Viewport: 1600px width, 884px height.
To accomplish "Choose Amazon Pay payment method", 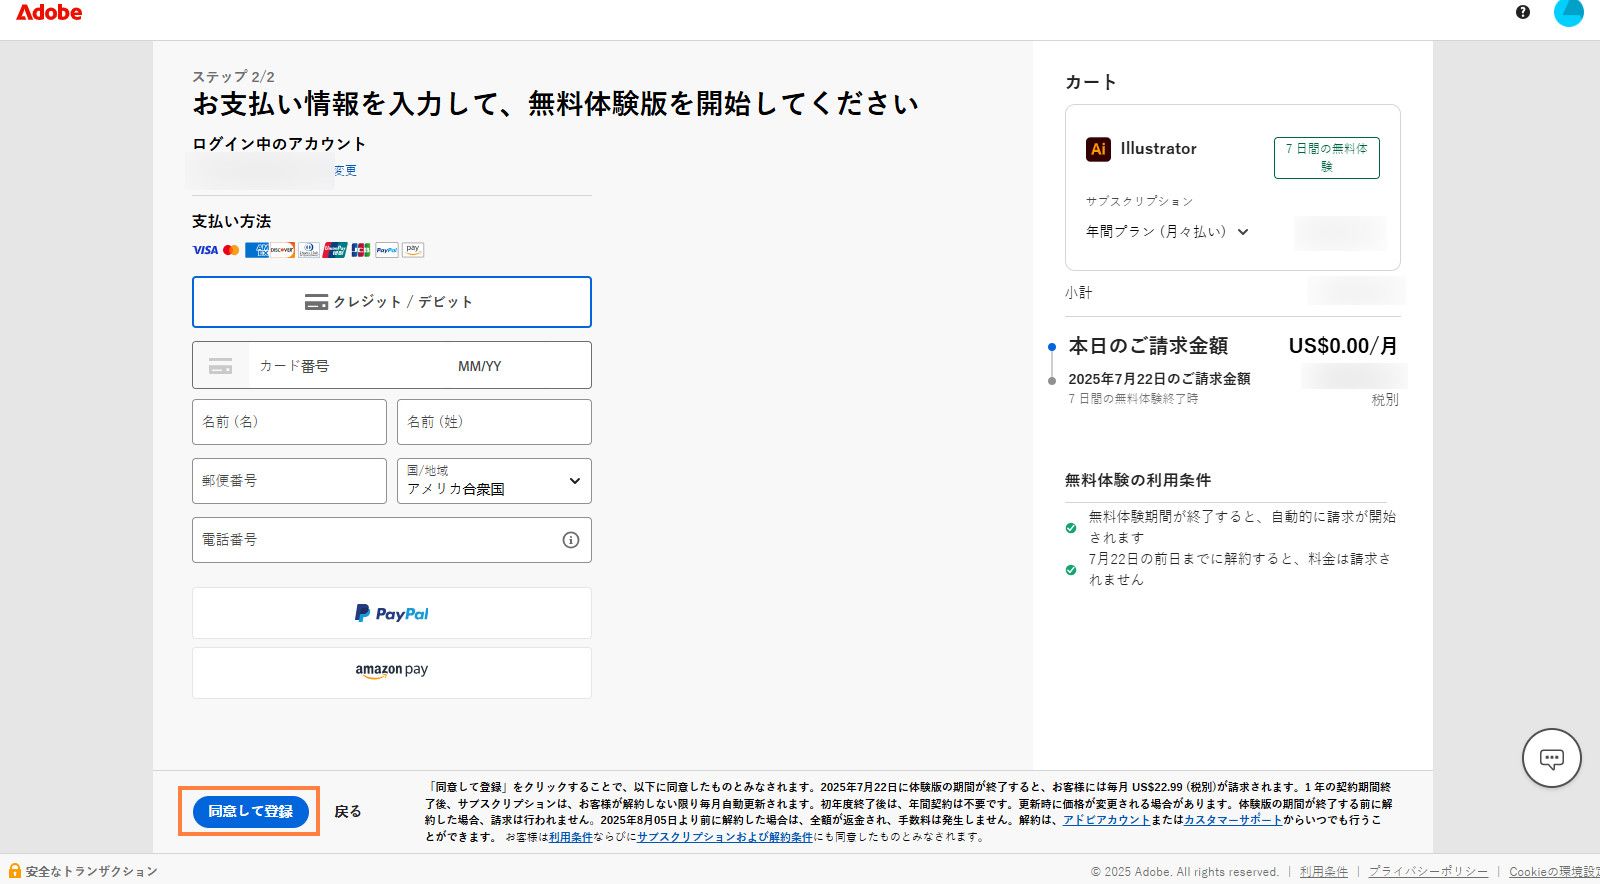I will (x=392, y=673).
